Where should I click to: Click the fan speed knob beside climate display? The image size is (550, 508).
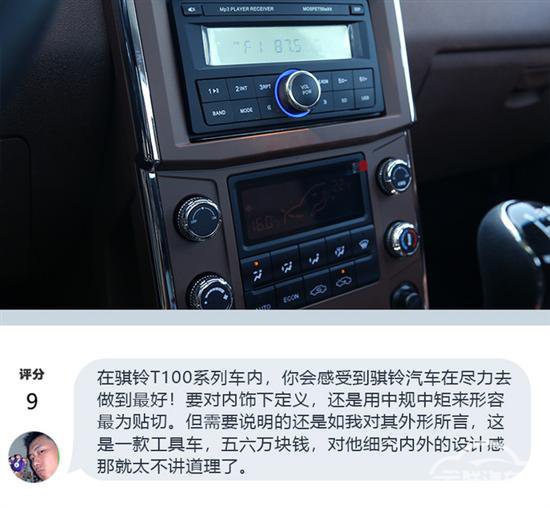[199, 218]
